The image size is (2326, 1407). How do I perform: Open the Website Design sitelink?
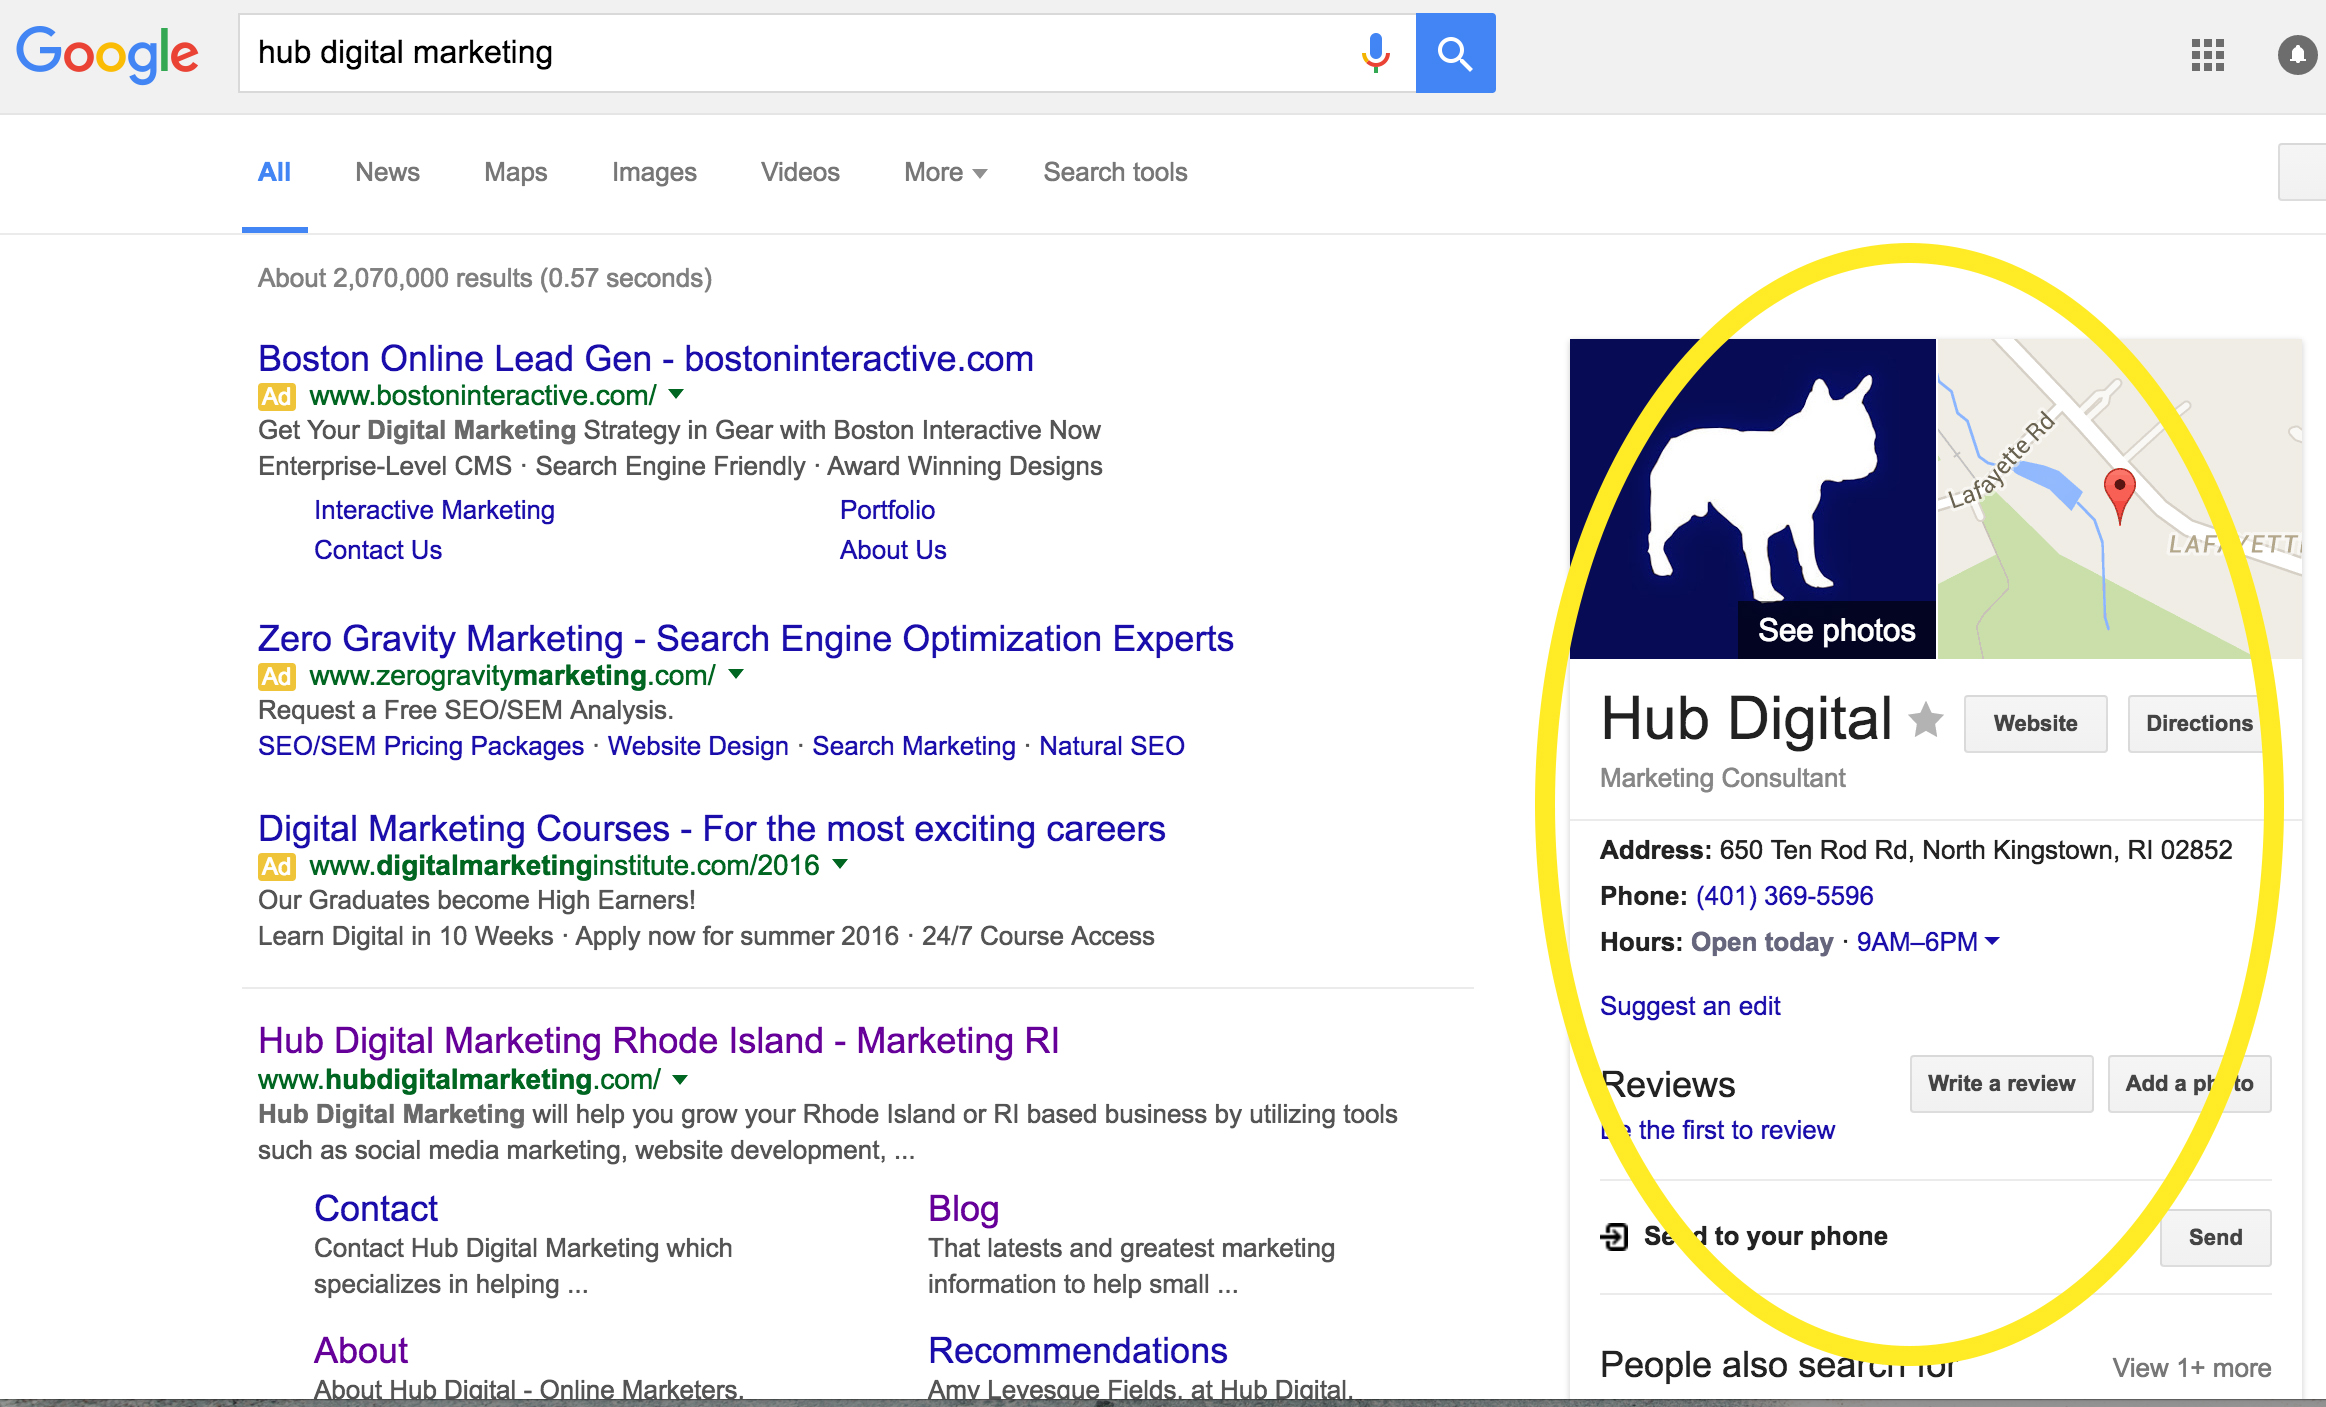pyautogui.click(x=698, y=746)
